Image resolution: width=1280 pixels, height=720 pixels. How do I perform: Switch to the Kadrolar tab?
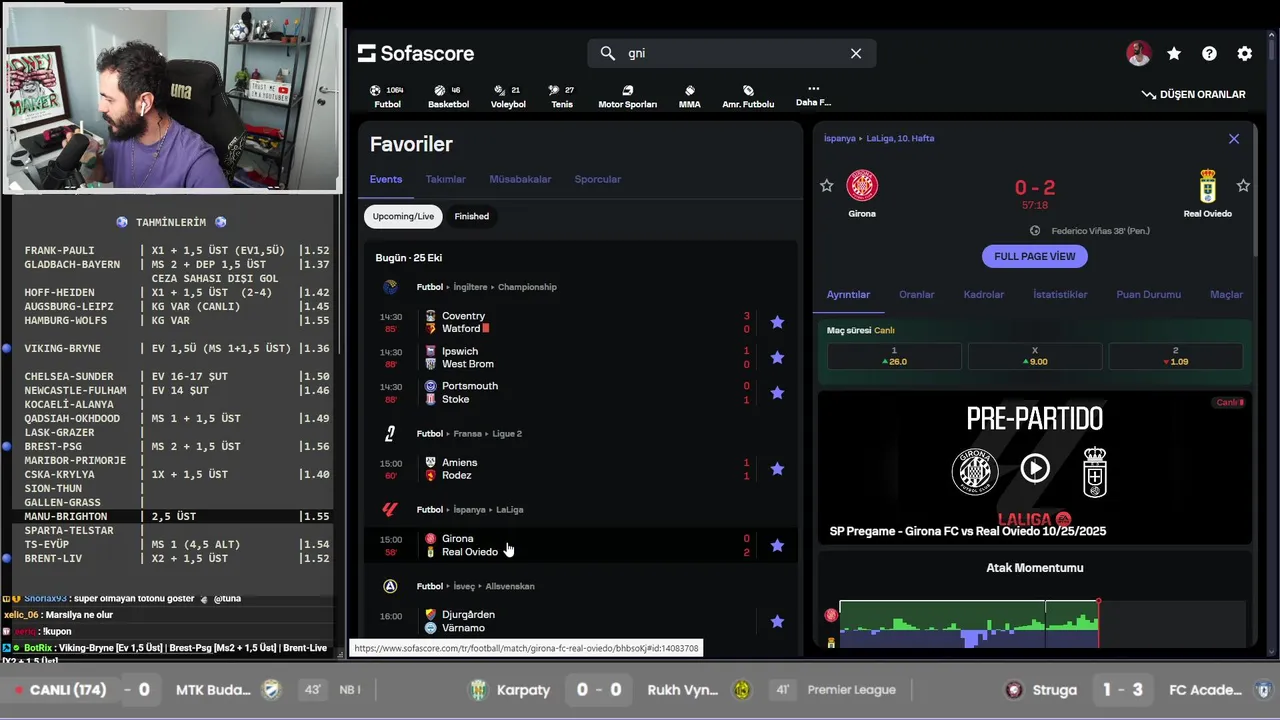(x=983, y=295)
